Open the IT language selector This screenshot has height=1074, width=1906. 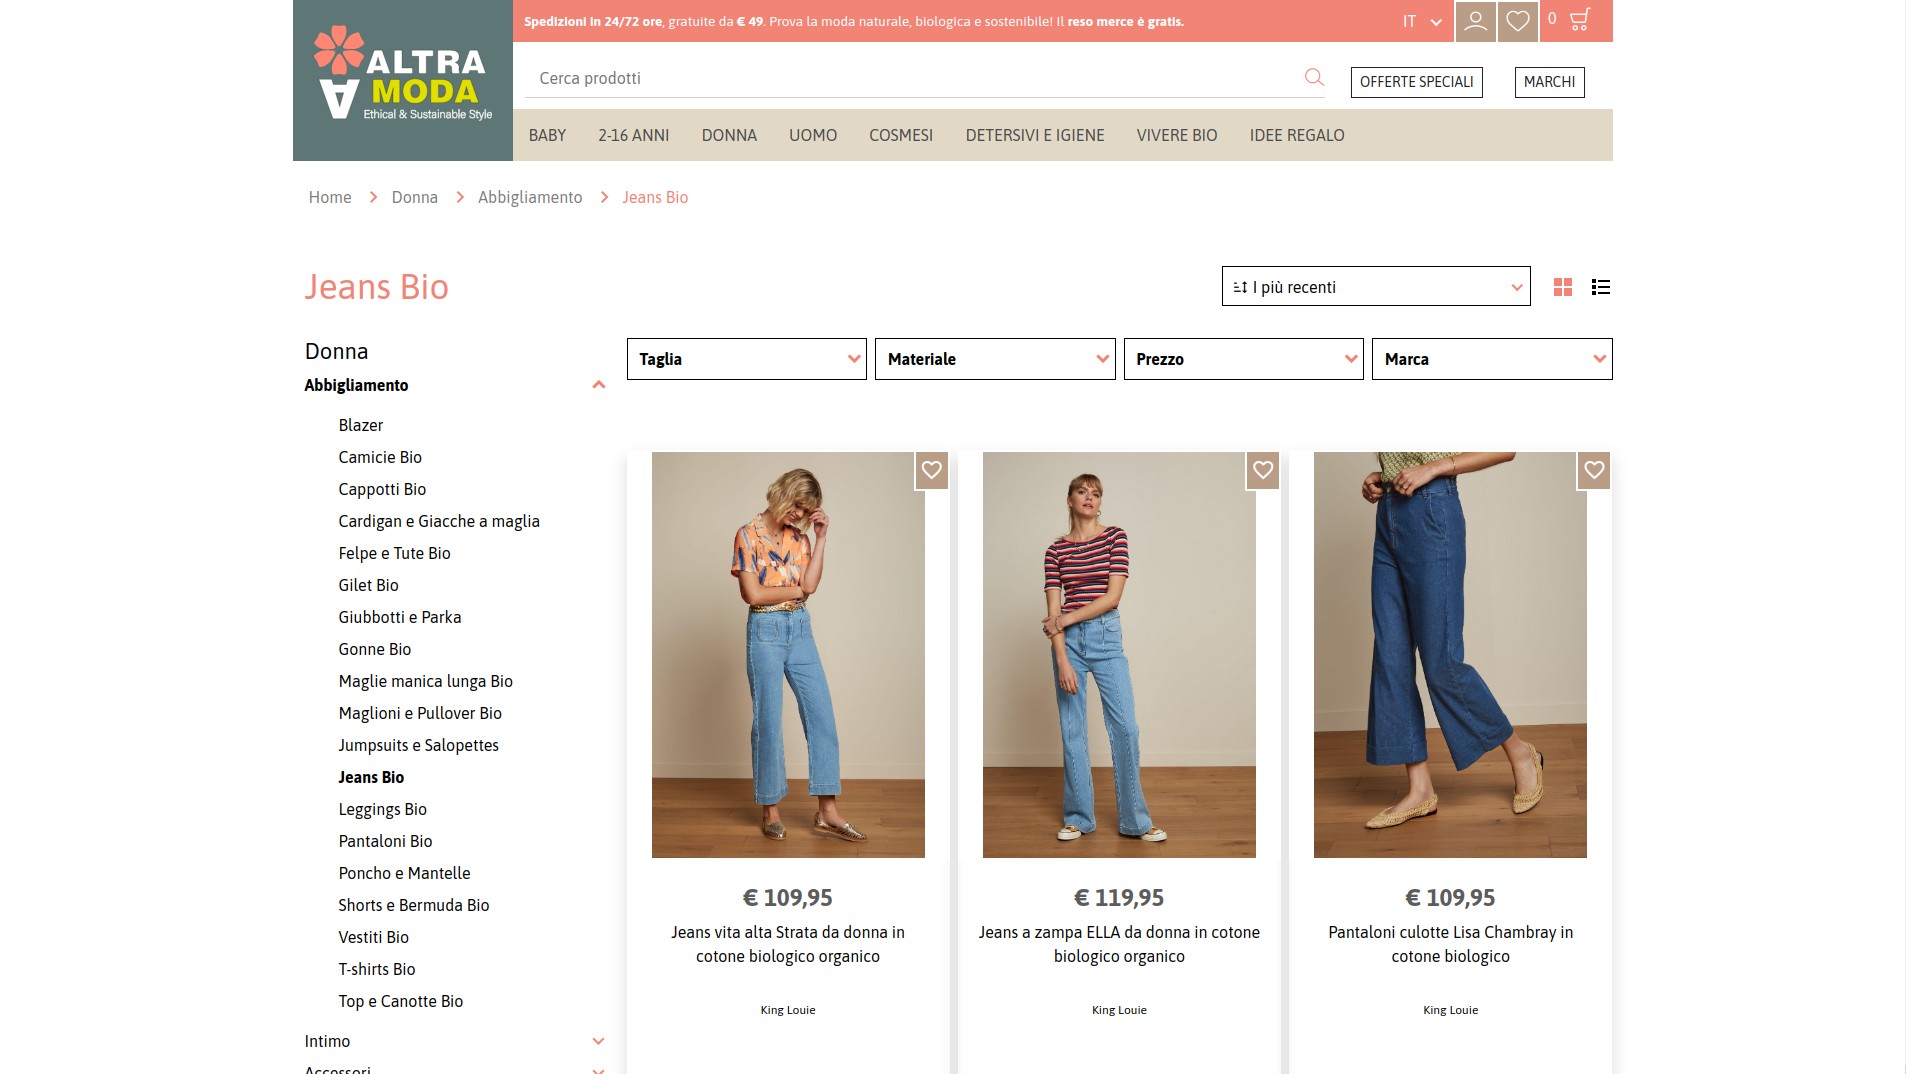[x=1422, y=21]
